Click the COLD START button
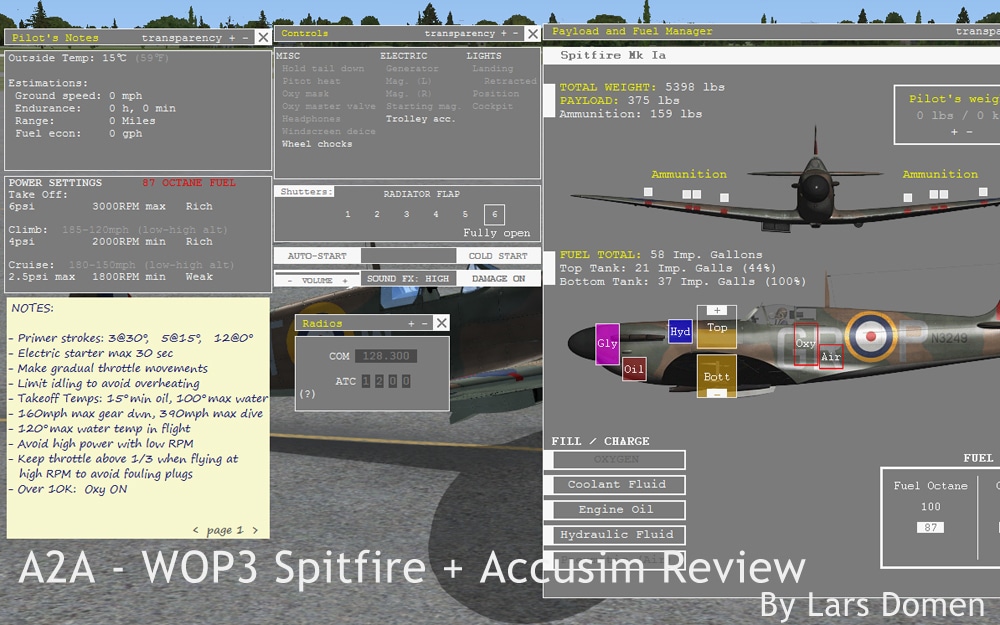 [x=498, y=256]
